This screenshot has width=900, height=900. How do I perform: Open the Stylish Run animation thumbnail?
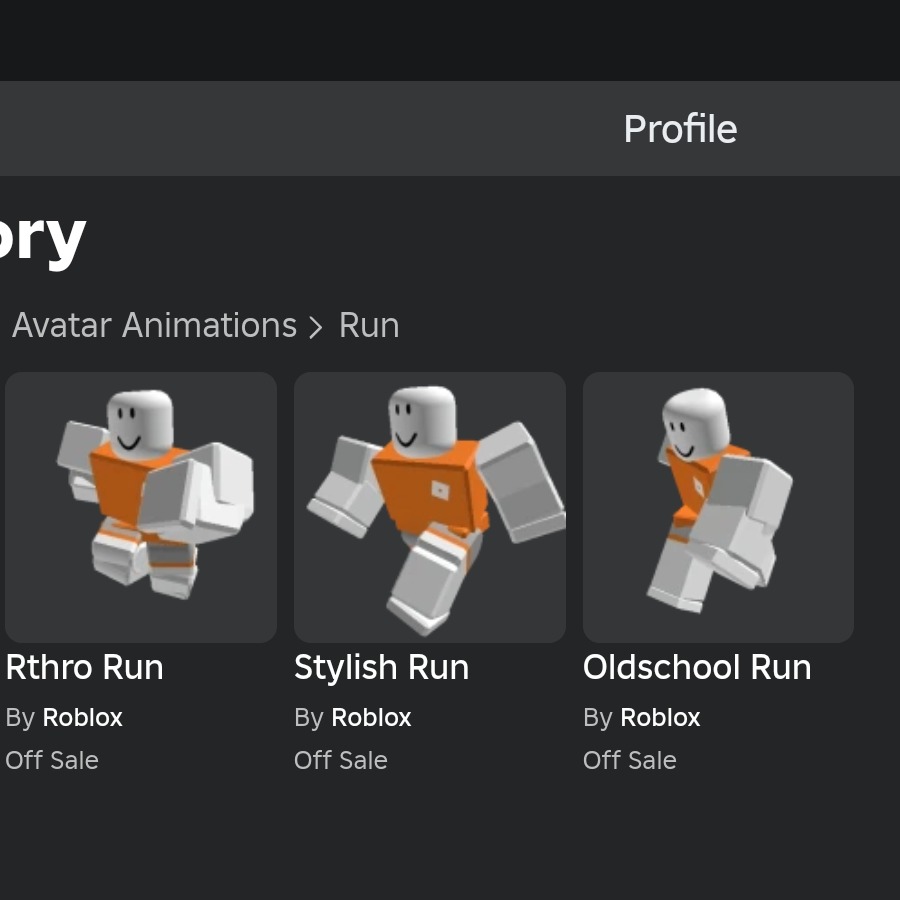click(430, 507)
